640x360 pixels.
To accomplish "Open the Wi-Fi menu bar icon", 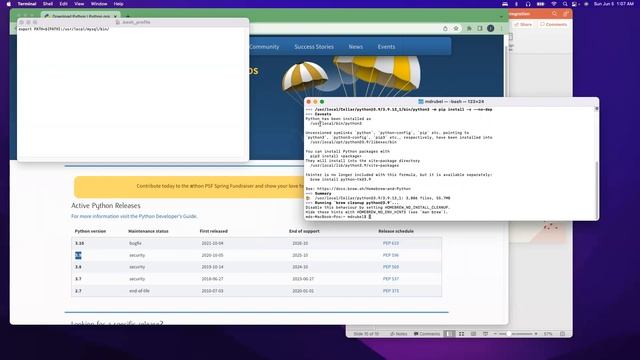I will [554, 4].
